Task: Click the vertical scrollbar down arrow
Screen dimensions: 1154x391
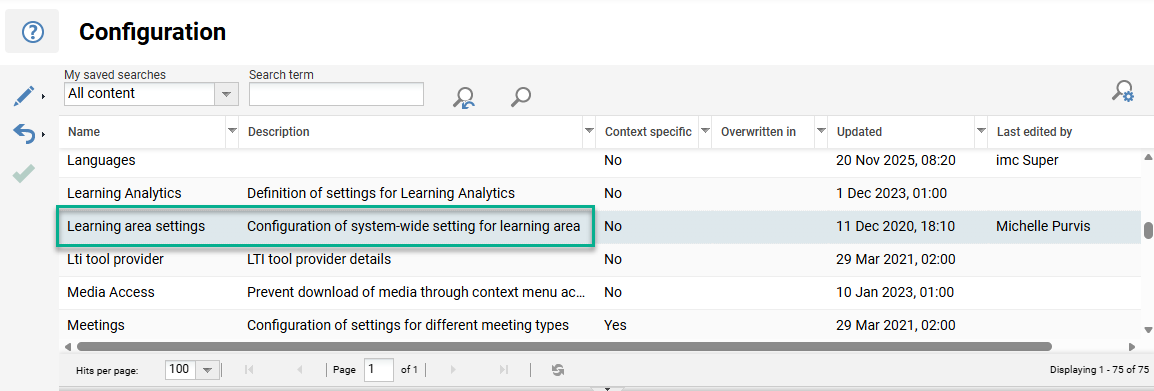Action: click(1147, 331)
